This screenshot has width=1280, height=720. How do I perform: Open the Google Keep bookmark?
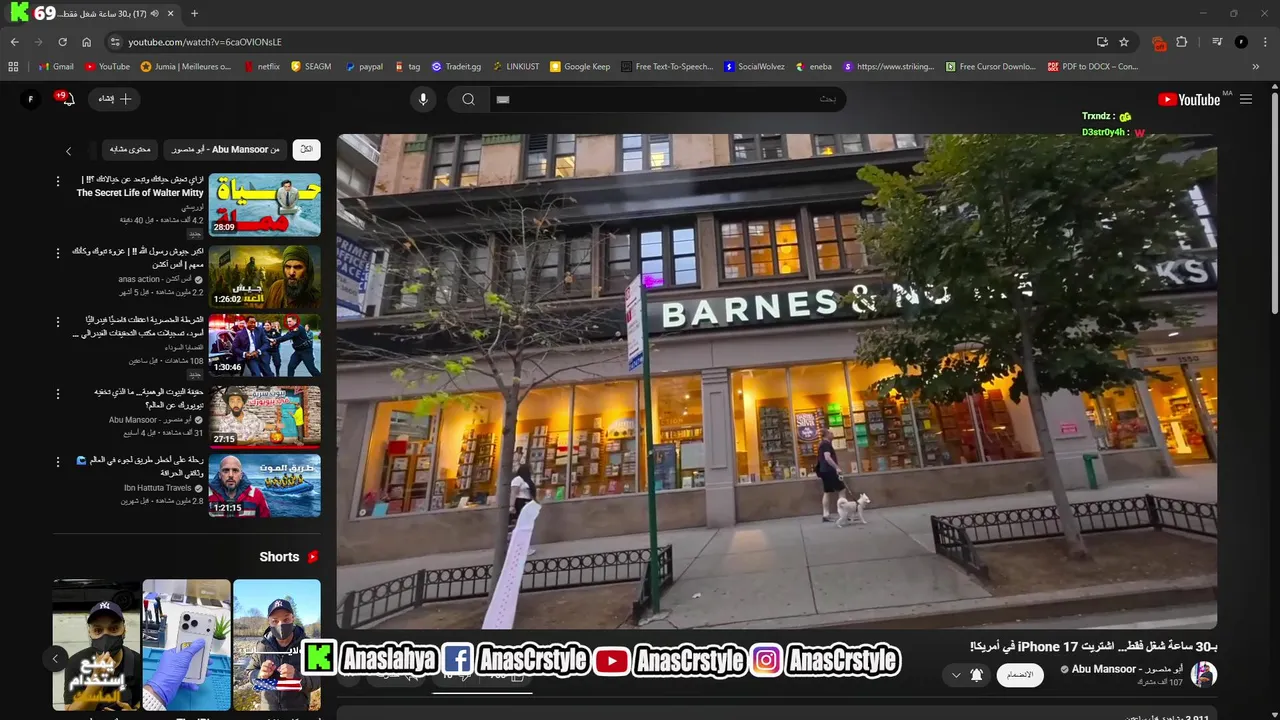click(x=580, y=67)
